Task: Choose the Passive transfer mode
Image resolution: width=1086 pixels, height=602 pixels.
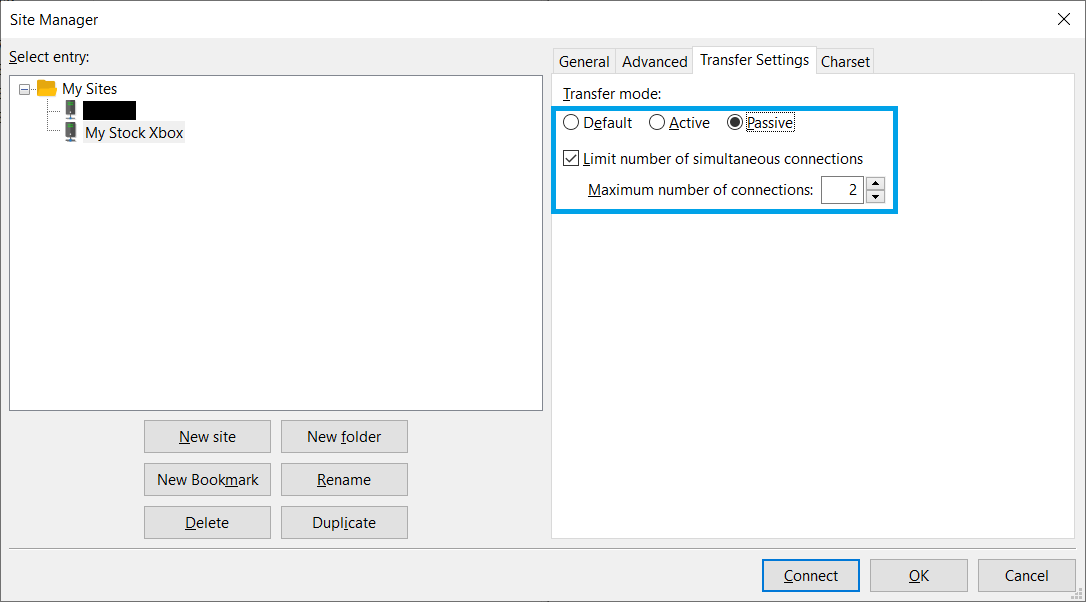Action: point(735,123)
